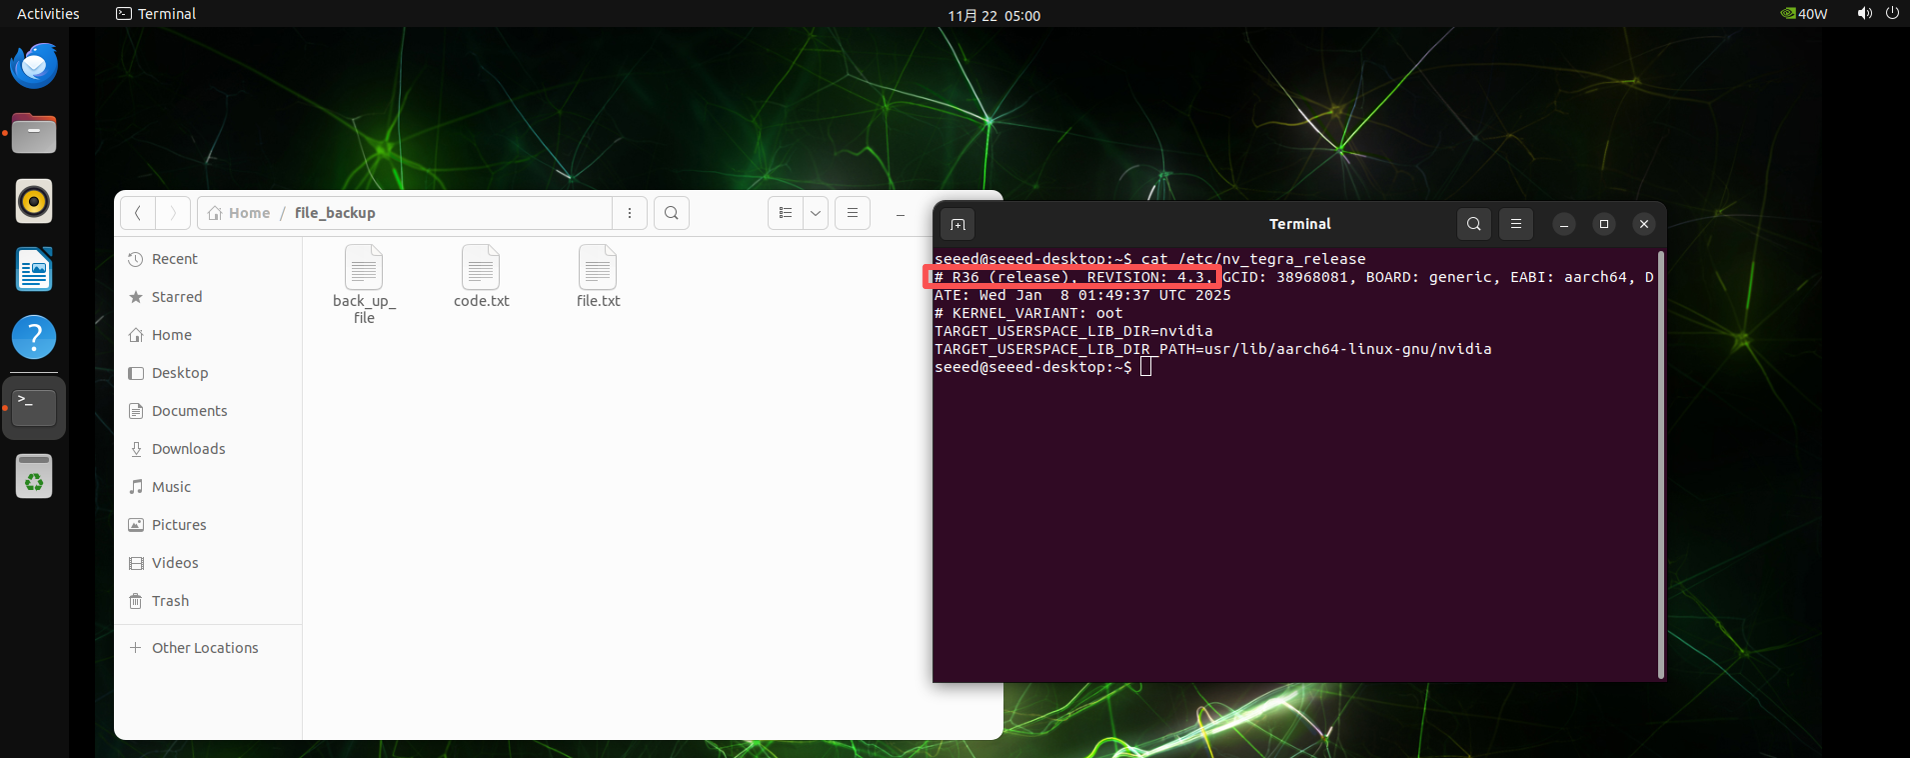Open the Activities overview

click(48, 14)
